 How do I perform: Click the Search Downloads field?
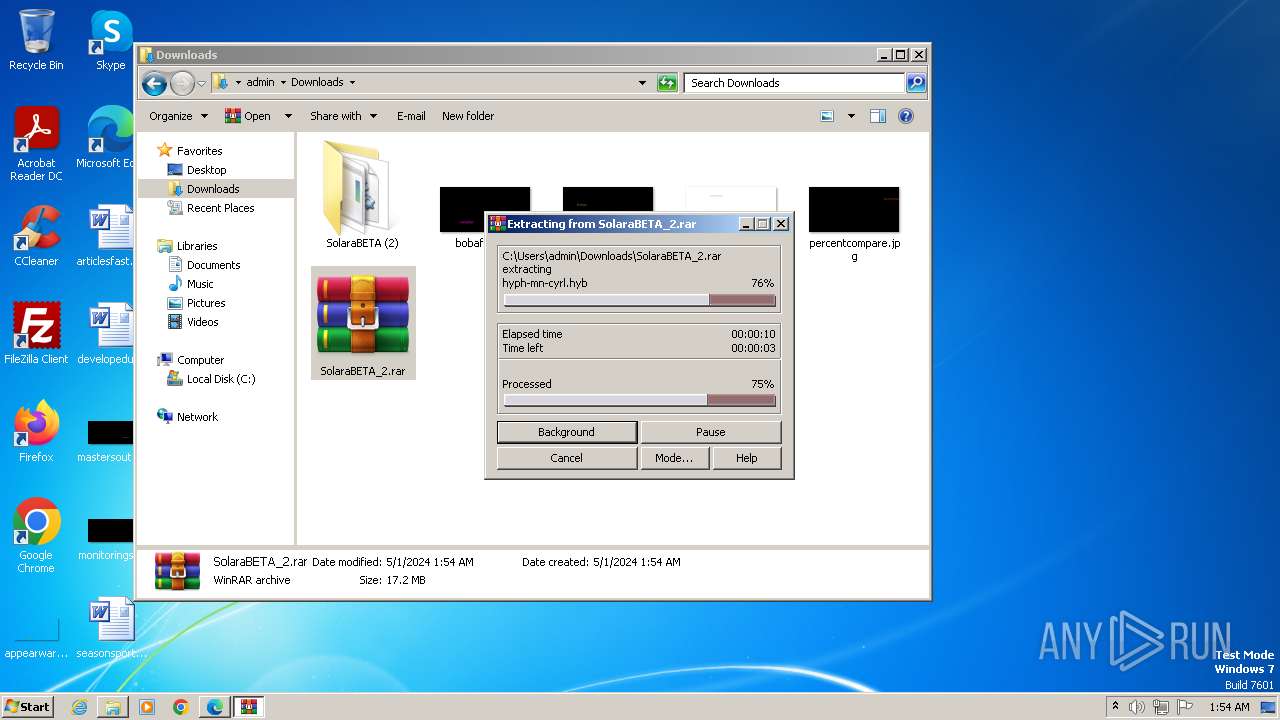(795, 83)
